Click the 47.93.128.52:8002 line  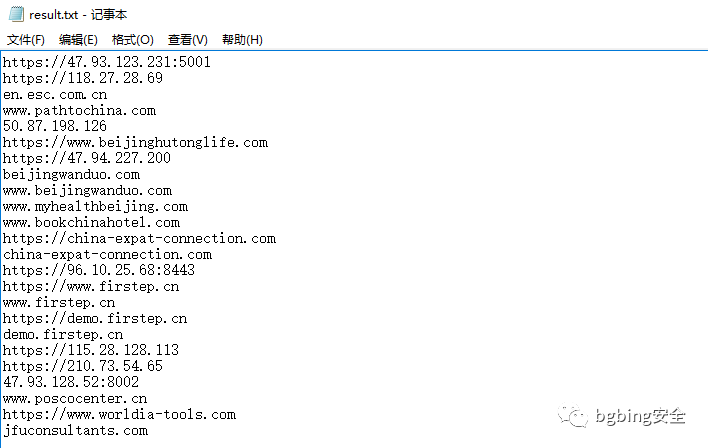click(x=71, y=382)
